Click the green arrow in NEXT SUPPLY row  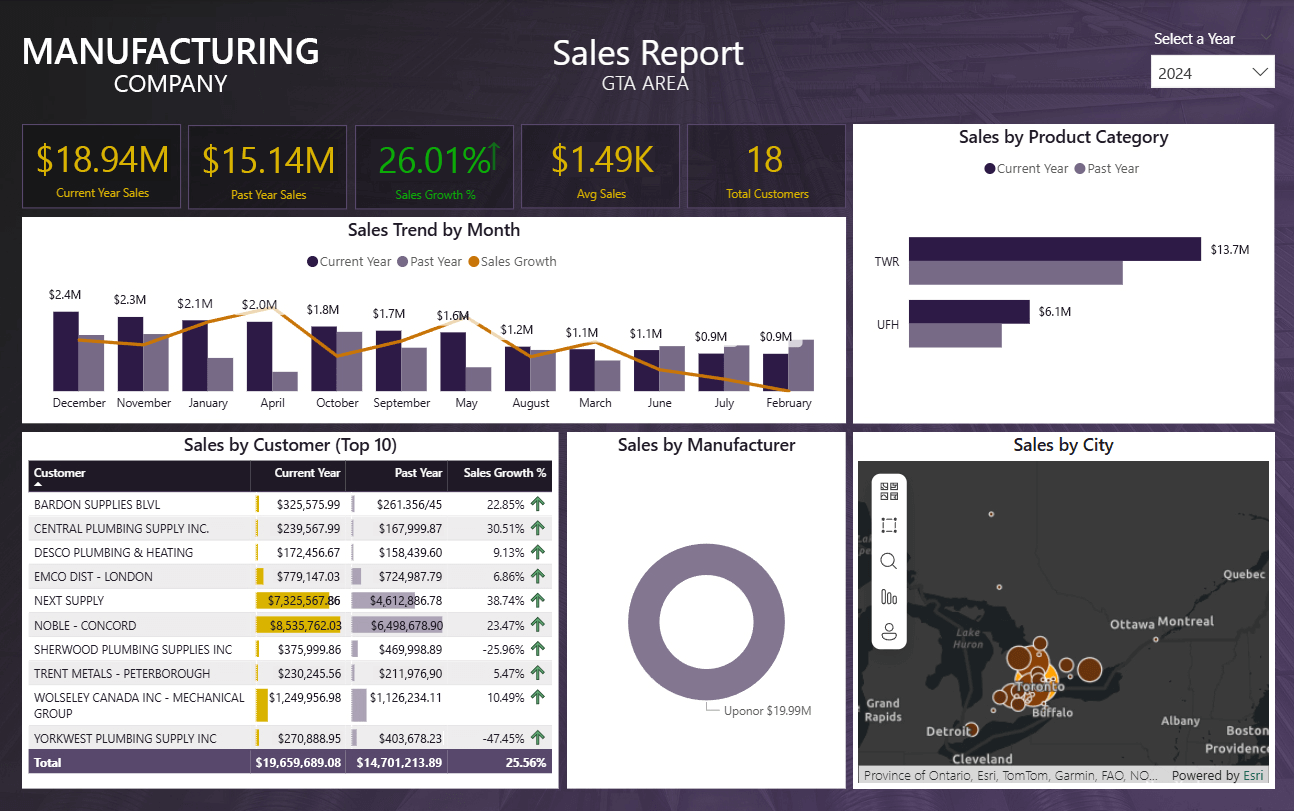(538, 601)
